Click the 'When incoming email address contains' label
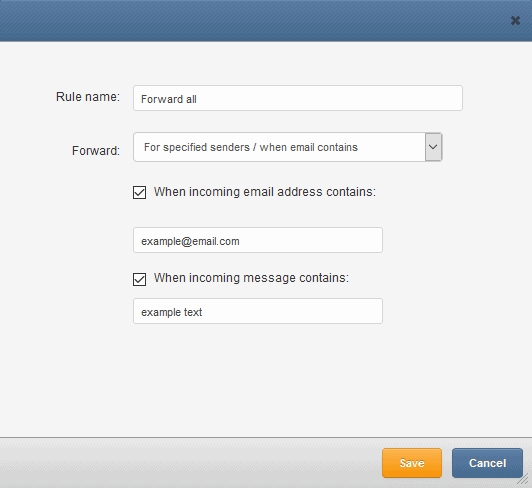Image resolution: width=532 pixels, height=488 pixels. pos(265,192)
